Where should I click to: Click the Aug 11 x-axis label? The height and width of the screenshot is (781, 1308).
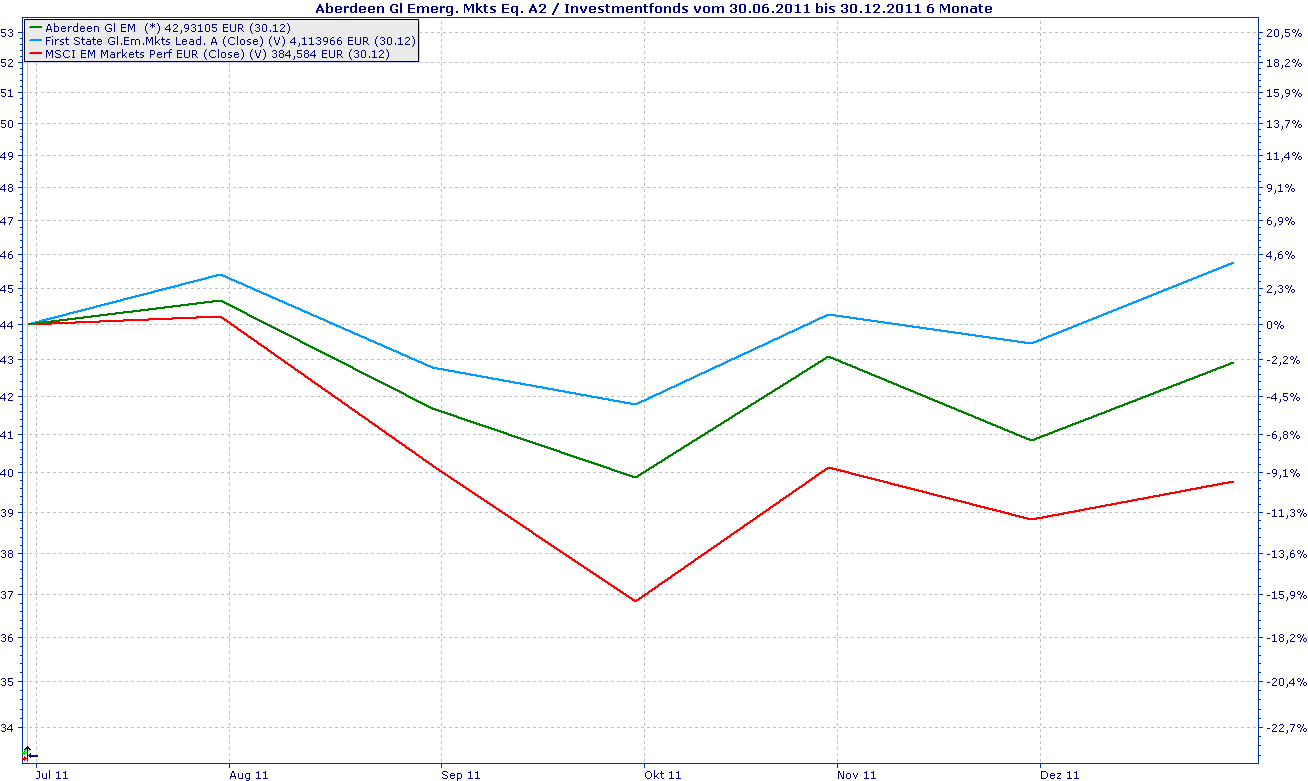(x=248, y=774)
